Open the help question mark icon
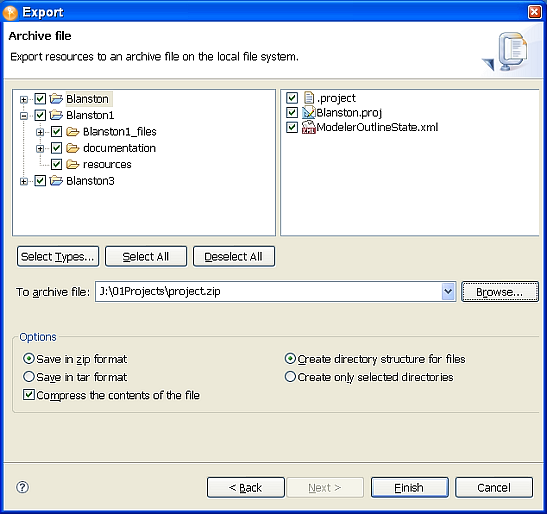 tap(23, 487)
